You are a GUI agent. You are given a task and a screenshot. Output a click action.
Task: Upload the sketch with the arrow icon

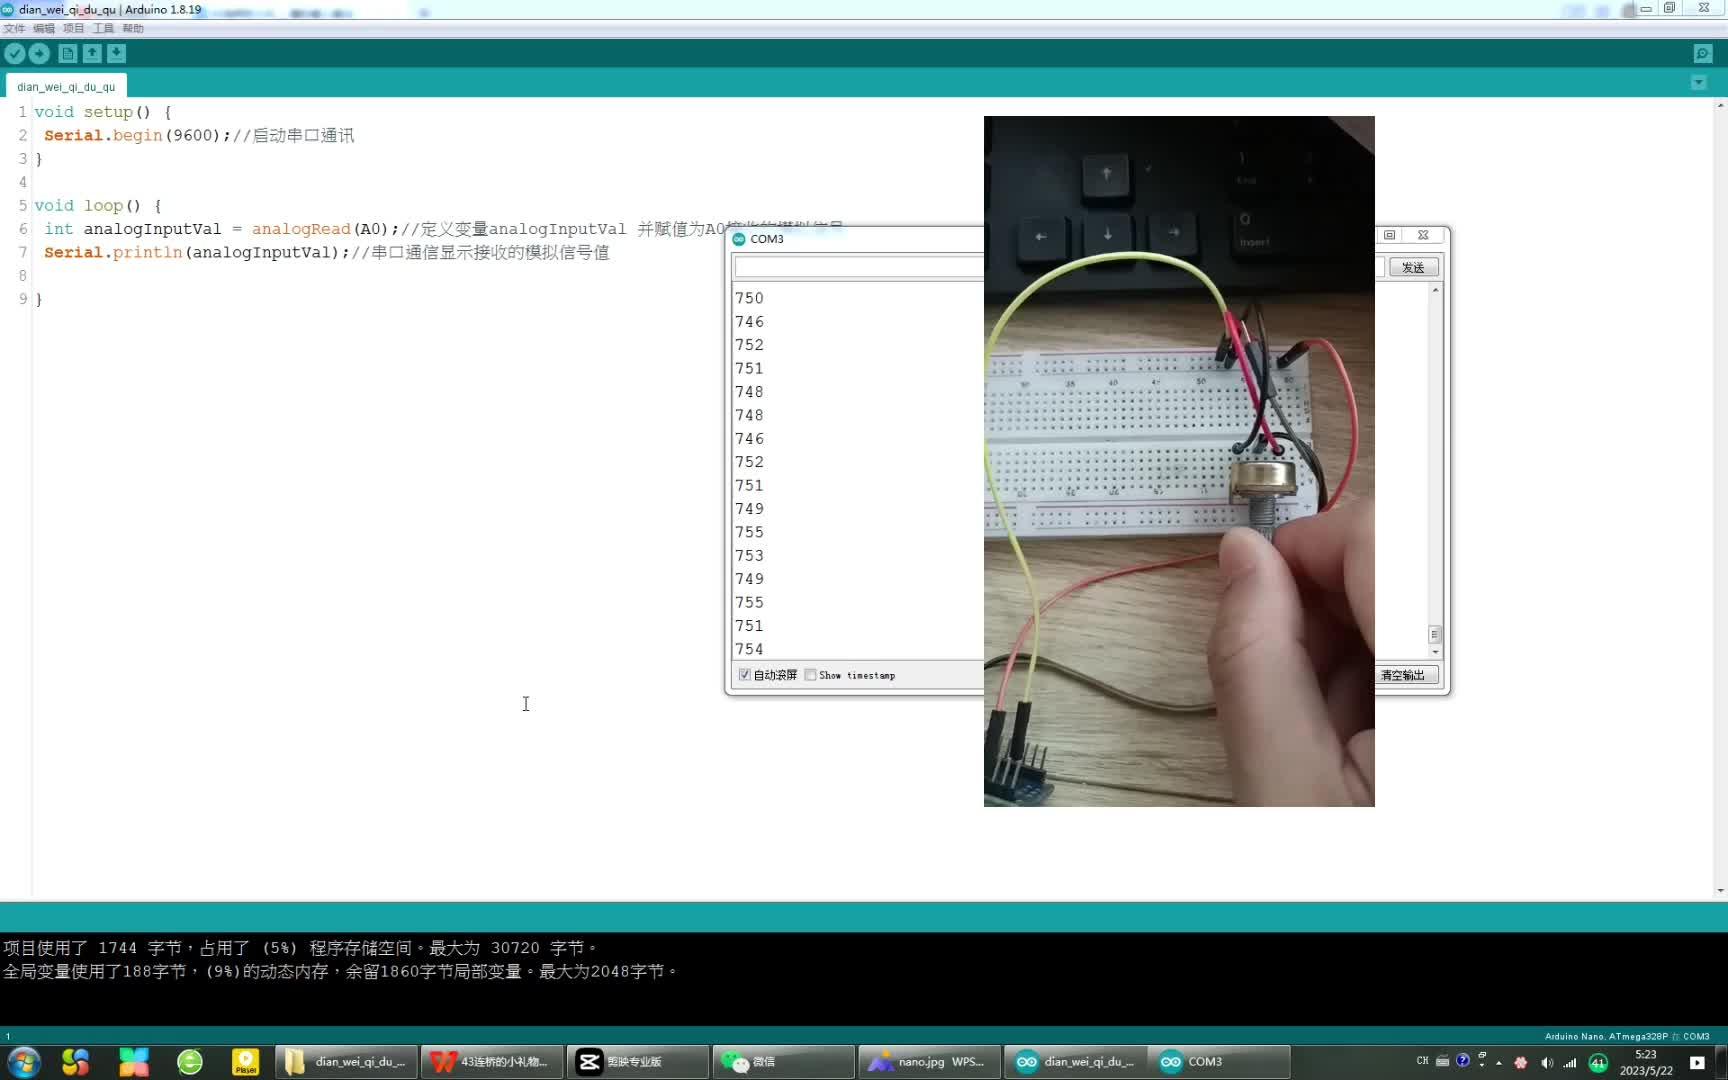(x=40, y=53)
